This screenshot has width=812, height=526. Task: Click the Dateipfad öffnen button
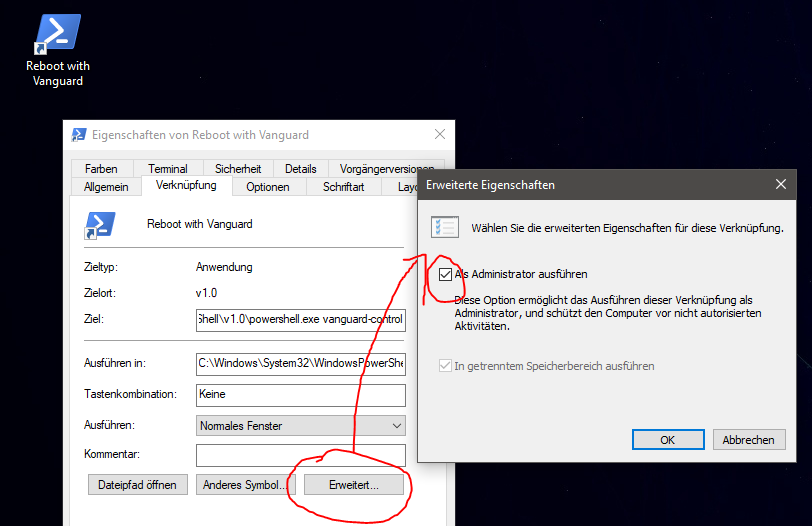click(x=137, y=485)
